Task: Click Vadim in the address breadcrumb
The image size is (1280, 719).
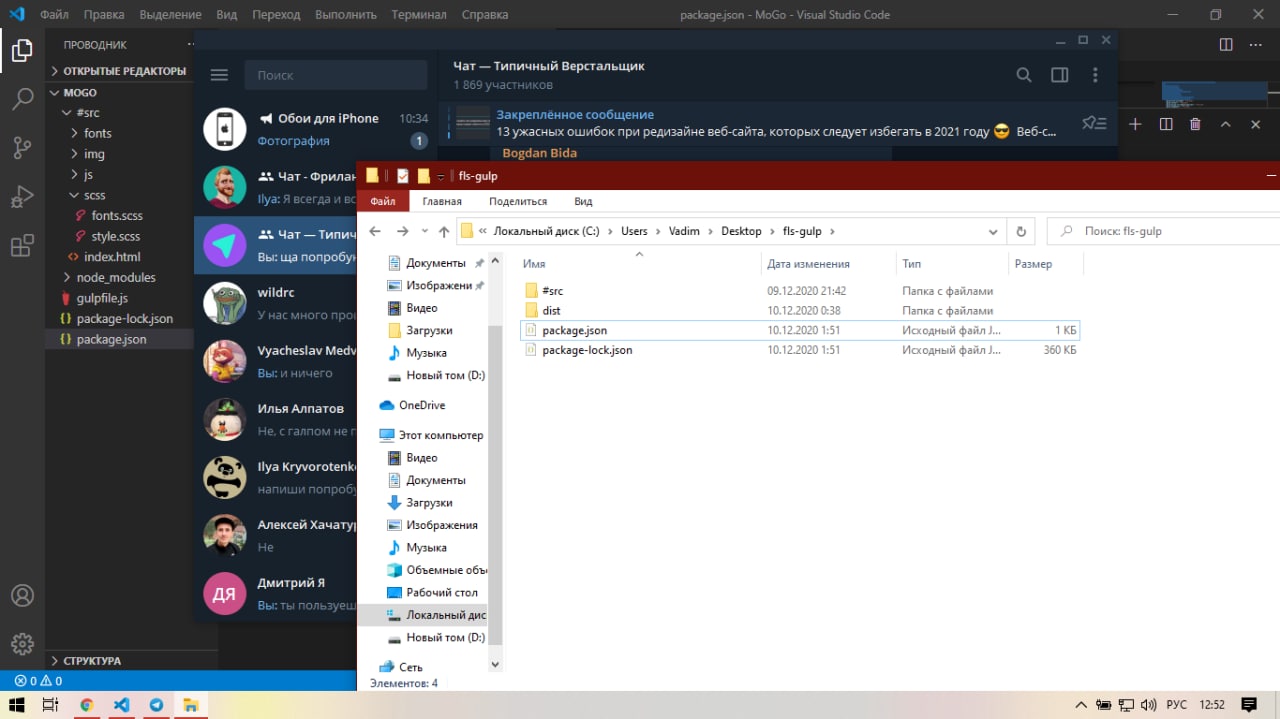Action: coord(684,231)
